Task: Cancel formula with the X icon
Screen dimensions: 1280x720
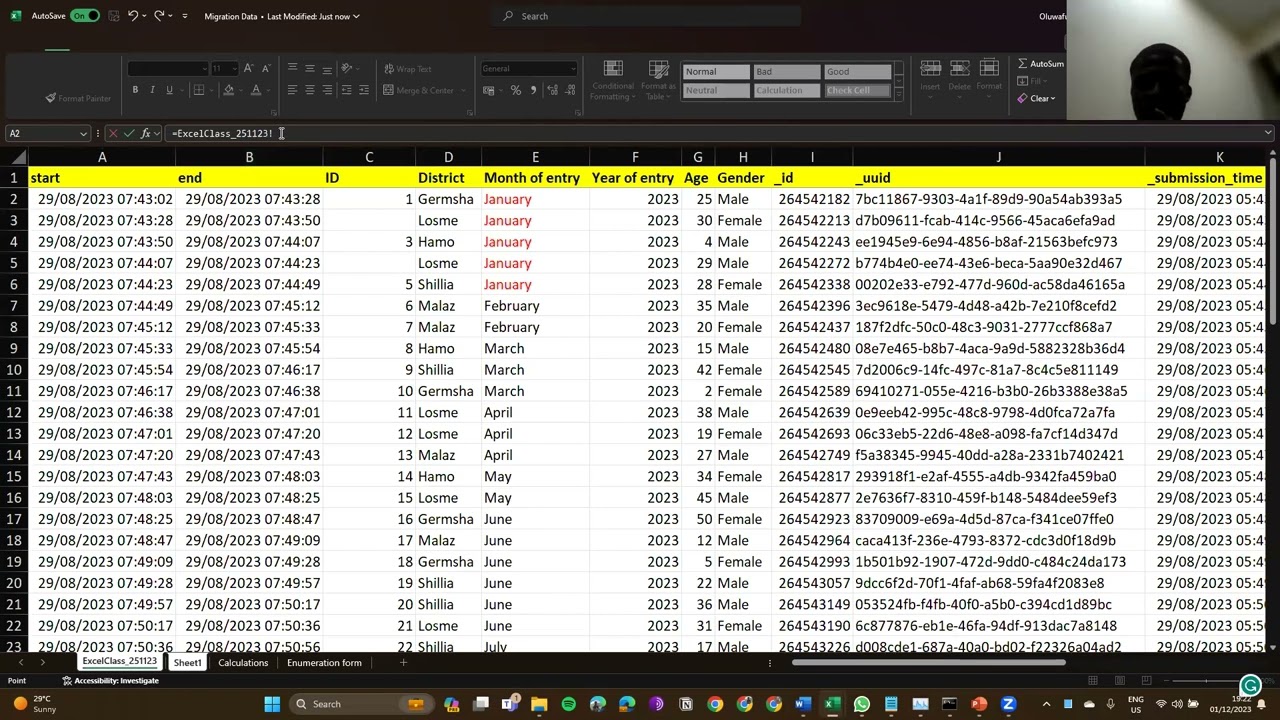Action: tap(113, 133)
